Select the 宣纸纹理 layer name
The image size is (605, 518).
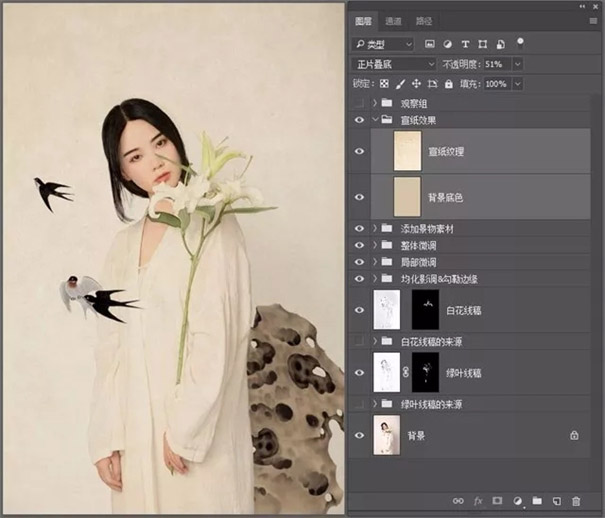446,152
